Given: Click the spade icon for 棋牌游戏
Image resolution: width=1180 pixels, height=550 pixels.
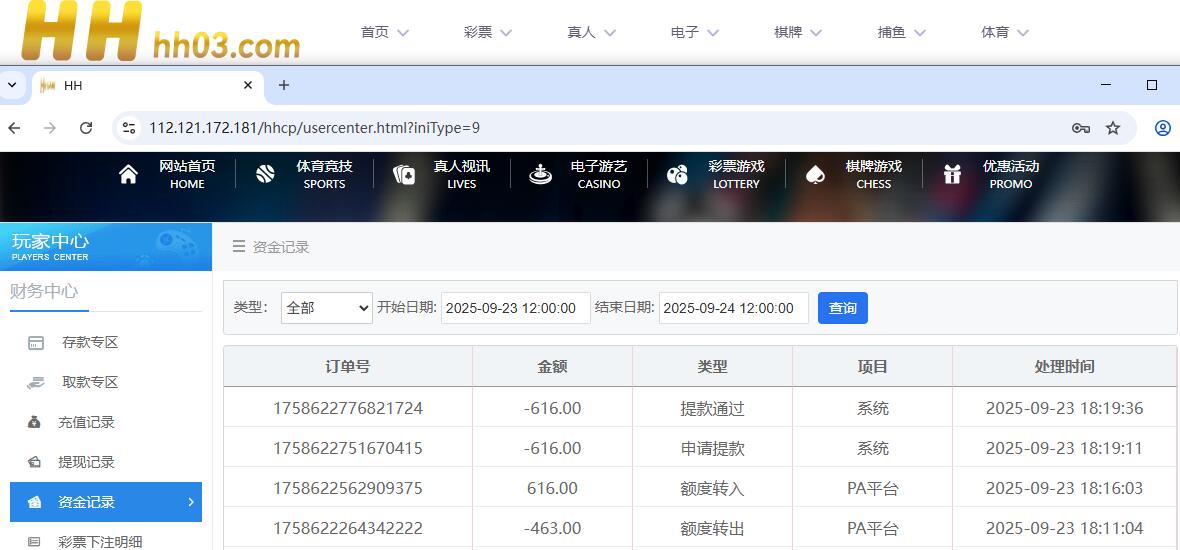Looking at the screenshot, I should click(x=815, y=175).
